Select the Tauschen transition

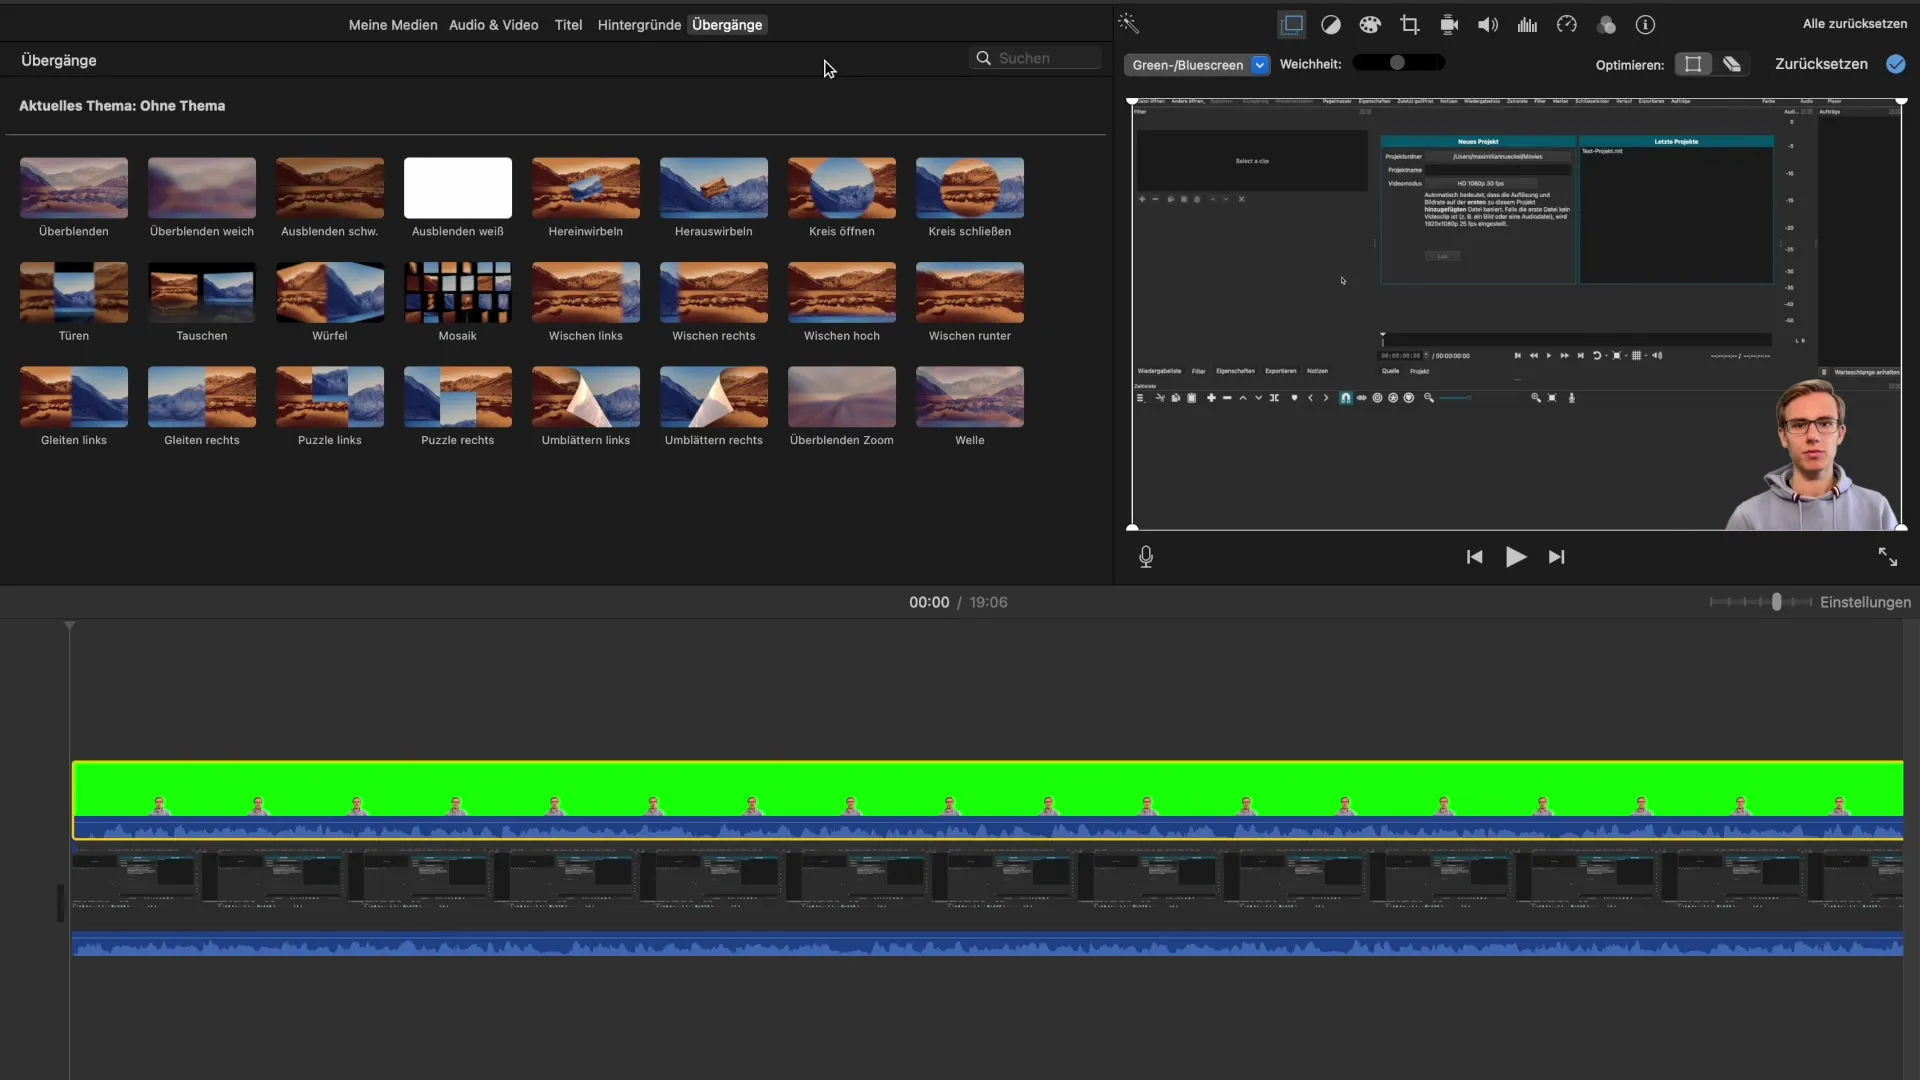[202, 292]
